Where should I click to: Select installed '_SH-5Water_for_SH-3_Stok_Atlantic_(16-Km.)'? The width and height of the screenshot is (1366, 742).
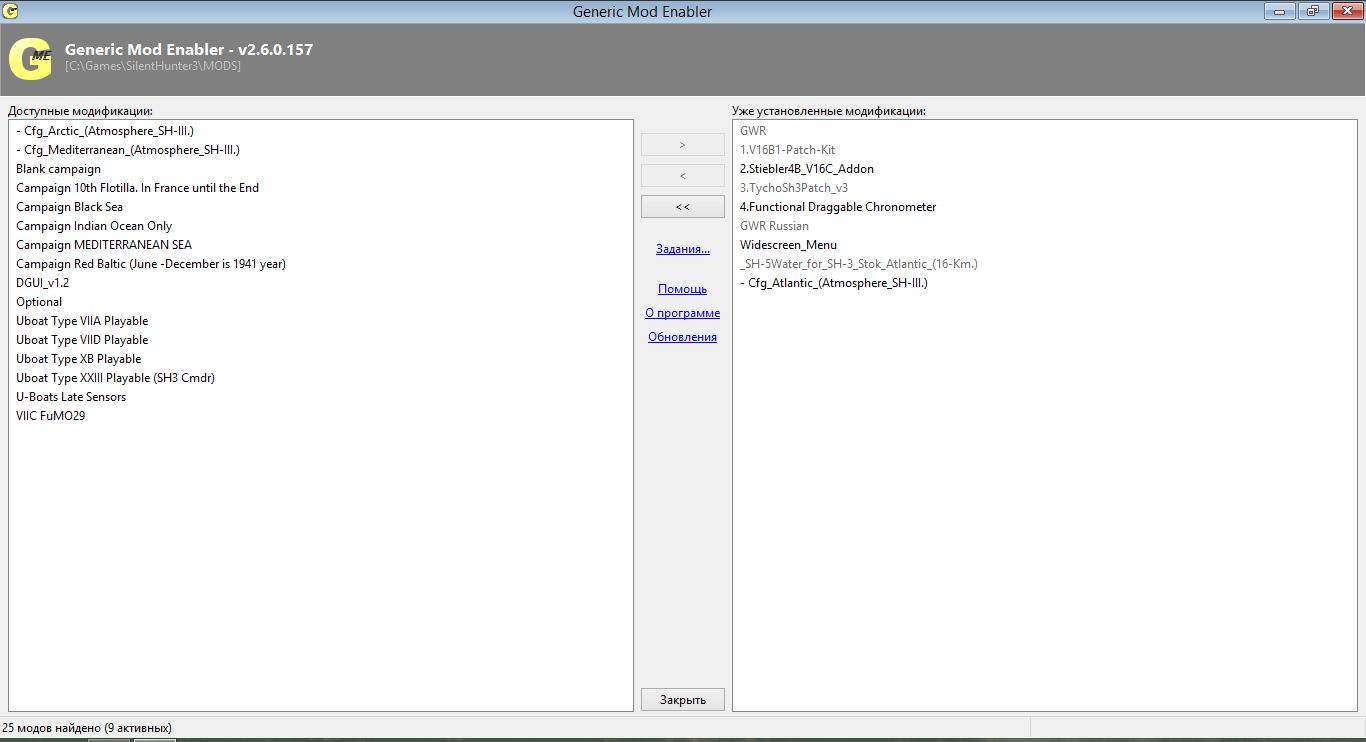(x=859, y=264)
